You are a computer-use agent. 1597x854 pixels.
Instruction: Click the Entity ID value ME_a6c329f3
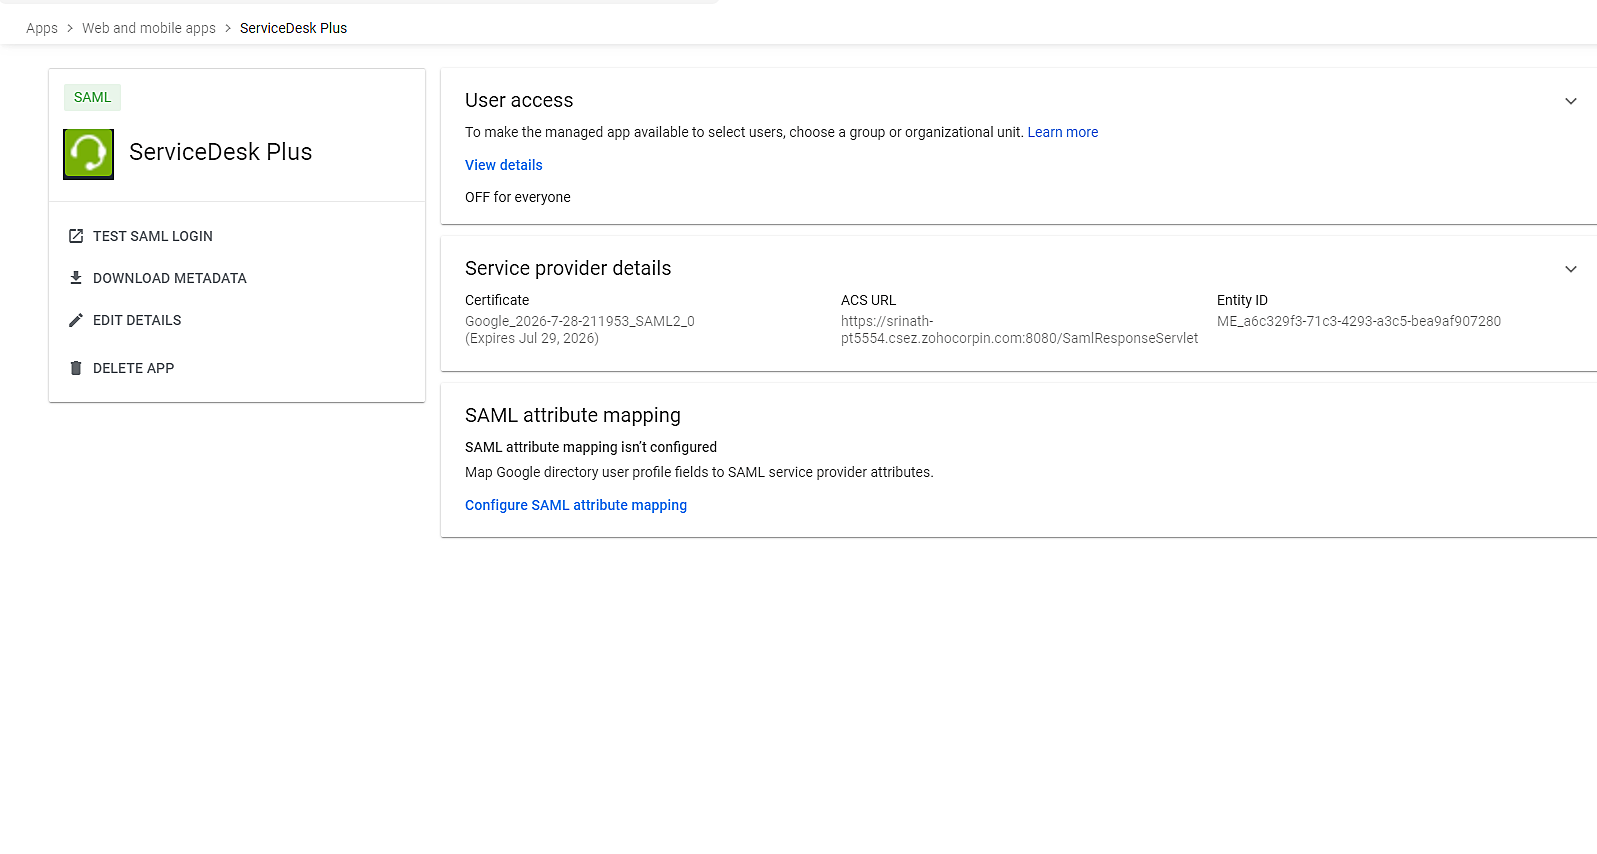tap(1359, 321)
